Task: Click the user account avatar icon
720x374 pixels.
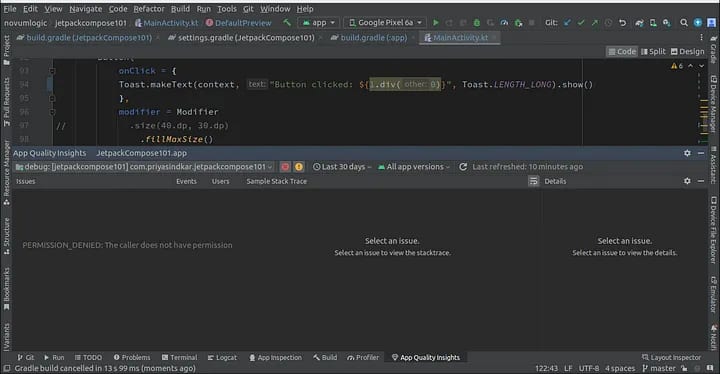Action: 712,23
